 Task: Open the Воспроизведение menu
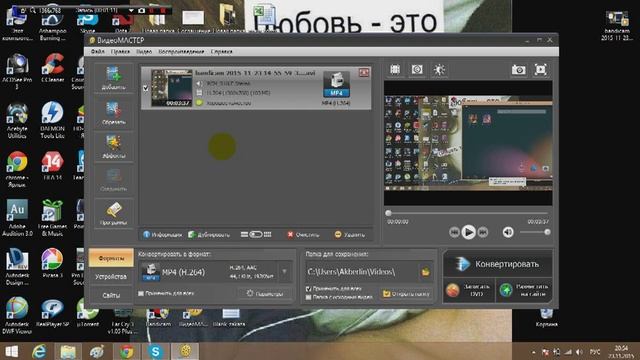point(181,52)
